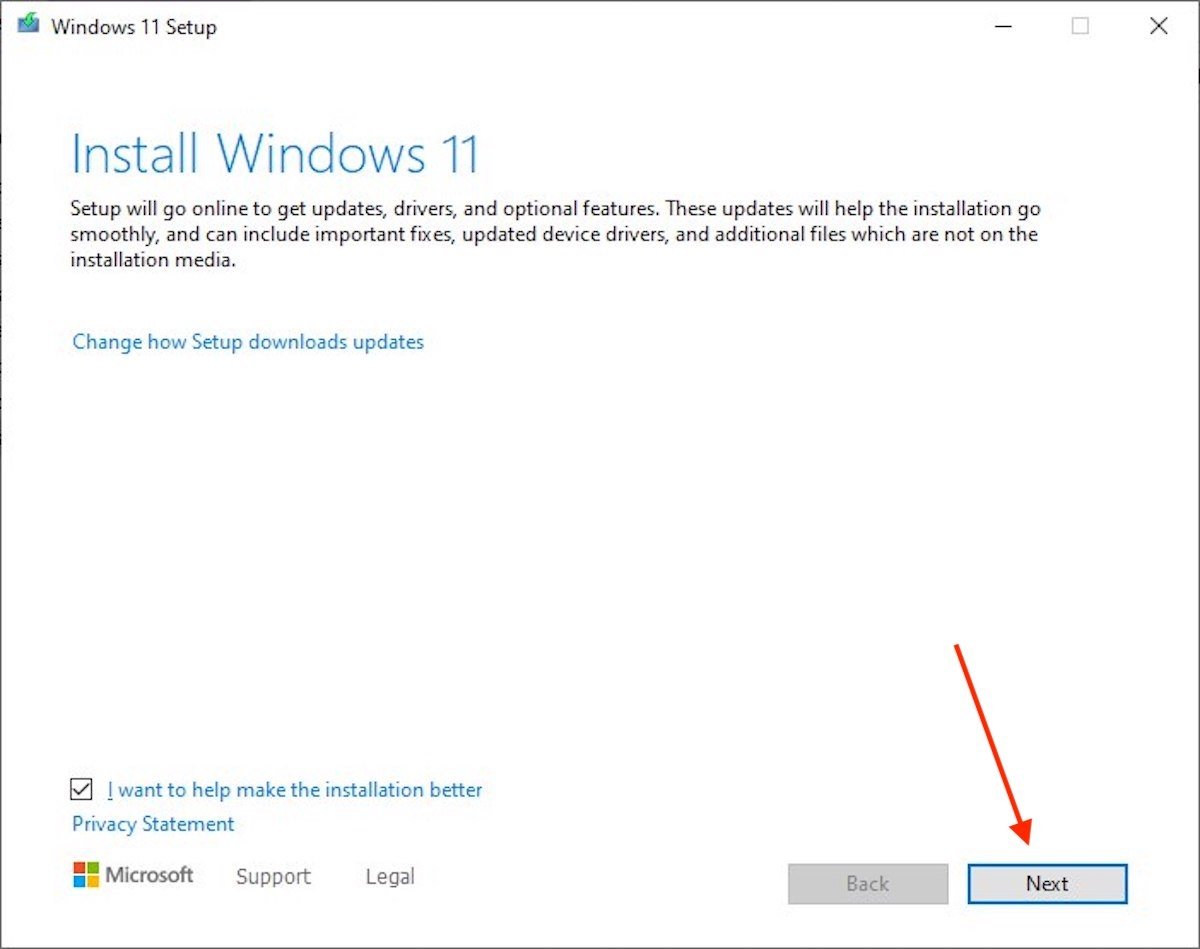Click the Microsoft logo

(x=133, y=876)
